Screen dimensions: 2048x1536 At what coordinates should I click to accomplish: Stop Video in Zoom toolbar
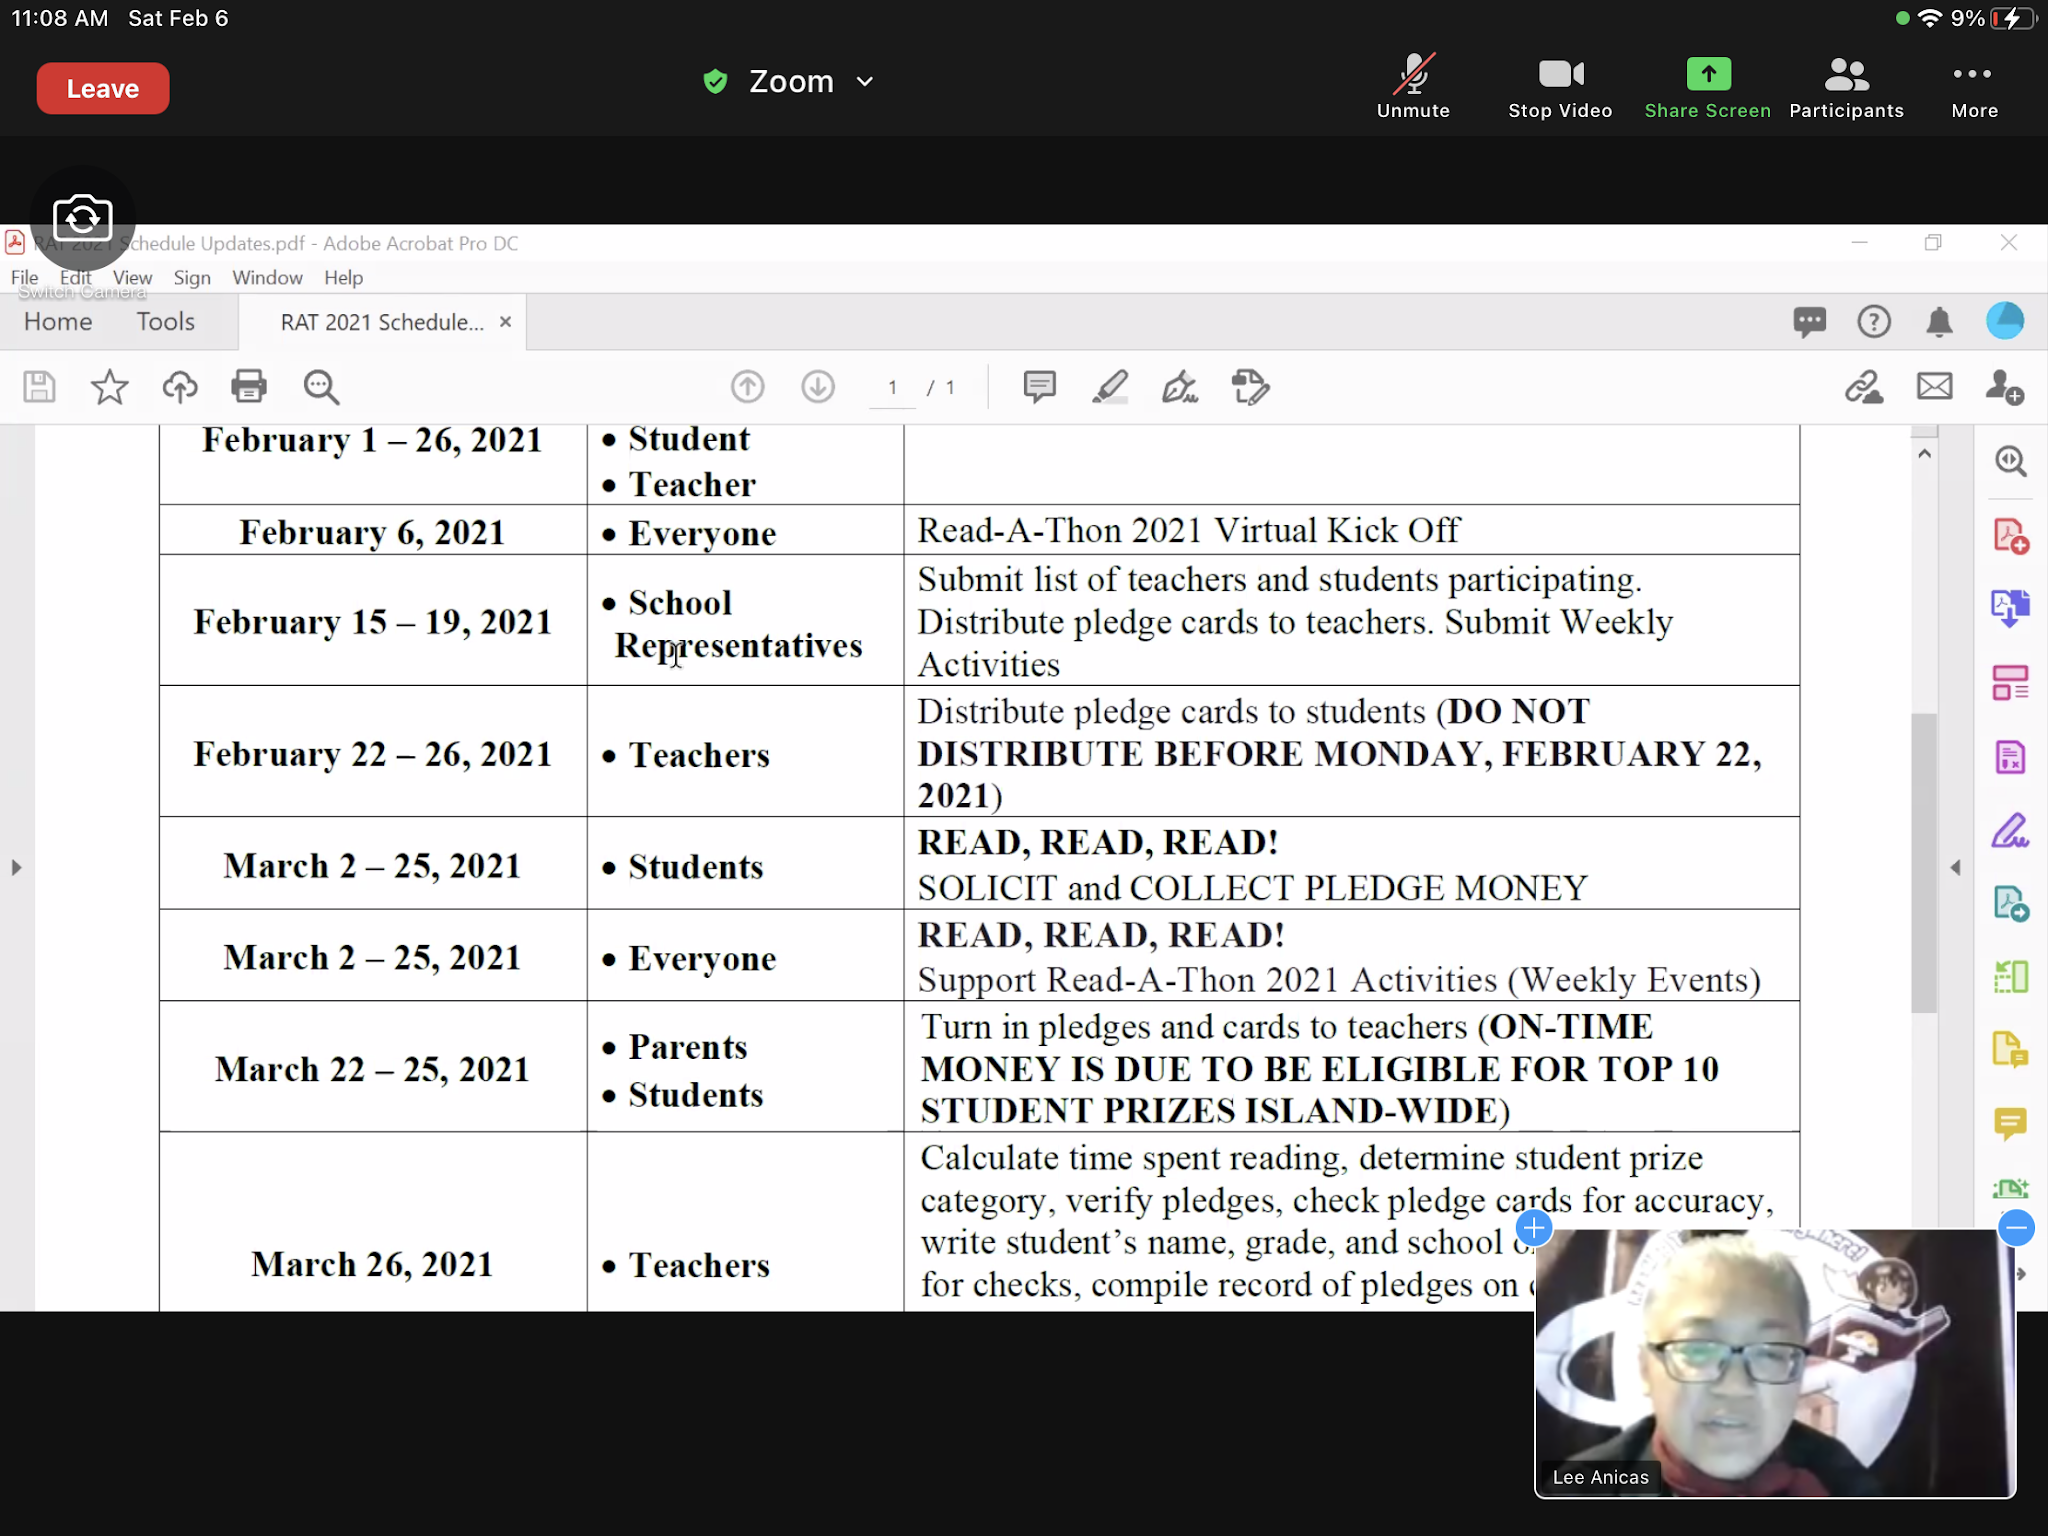pyautogui.click(x=1559, y=86)
